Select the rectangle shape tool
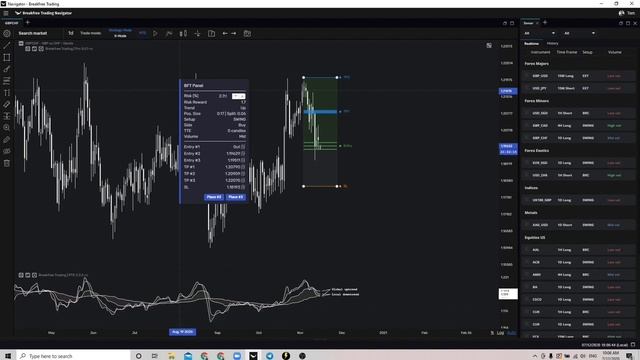This screenshot has height=360, width=640. [7, 58]
